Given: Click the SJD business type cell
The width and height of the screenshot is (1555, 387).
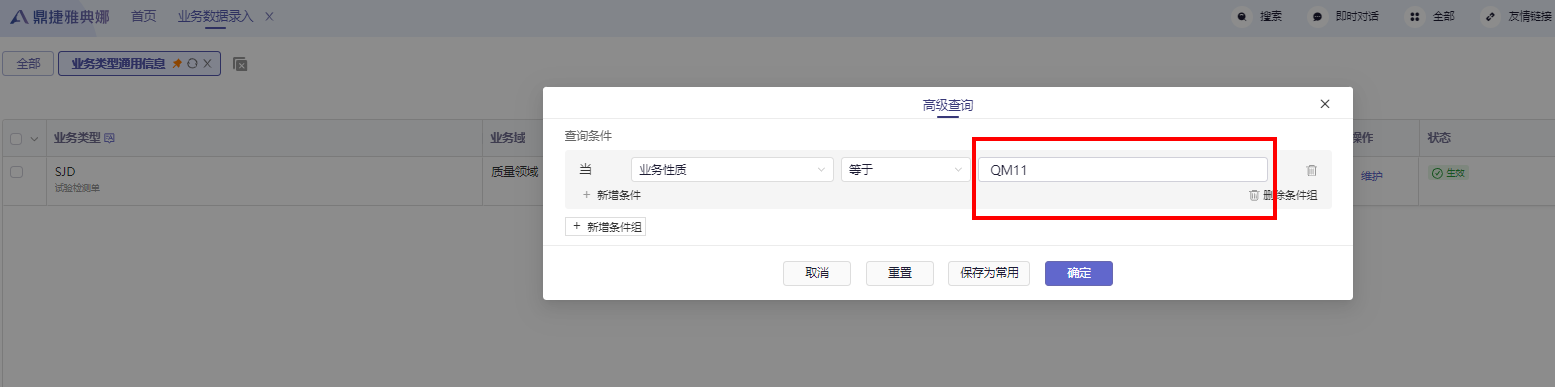Looking at the screenshot, I should tap(65, 172).
